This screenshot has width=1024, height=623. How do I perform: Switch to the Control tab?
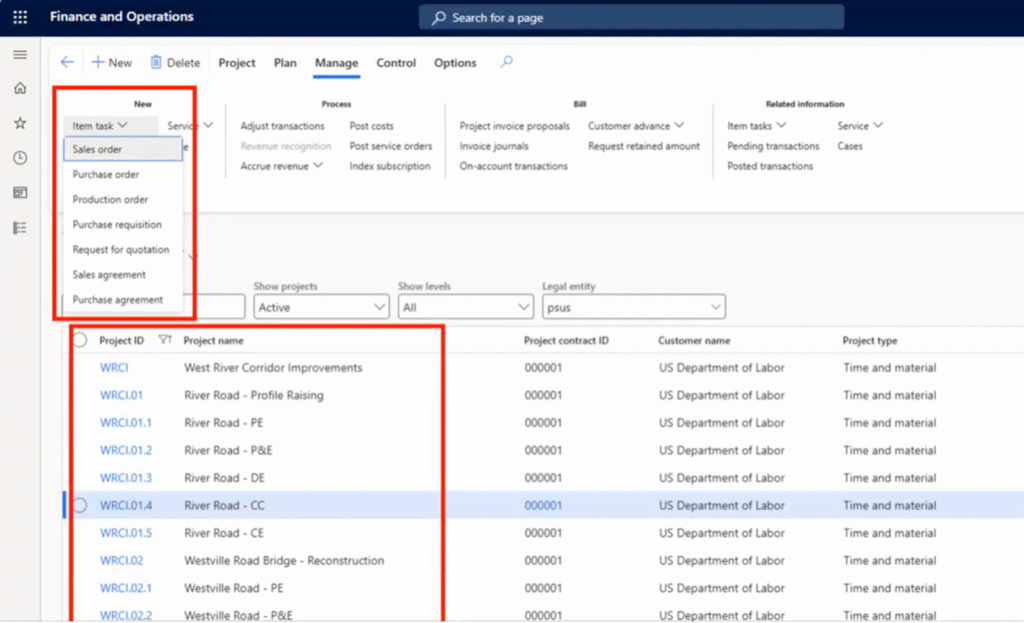pos(396,63)
